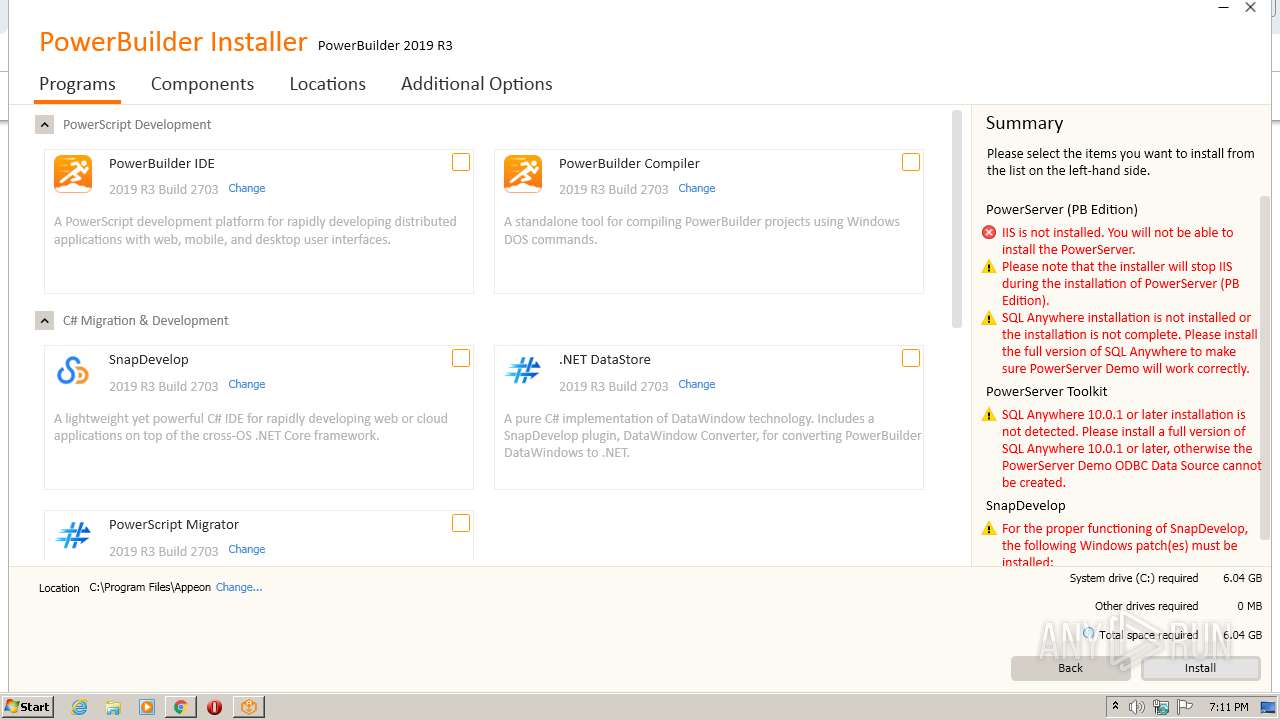Select the PowerBuilder installer taskbar button
Image resolution: width=1280 pixels, height=720 pixels.
(248, 707)
